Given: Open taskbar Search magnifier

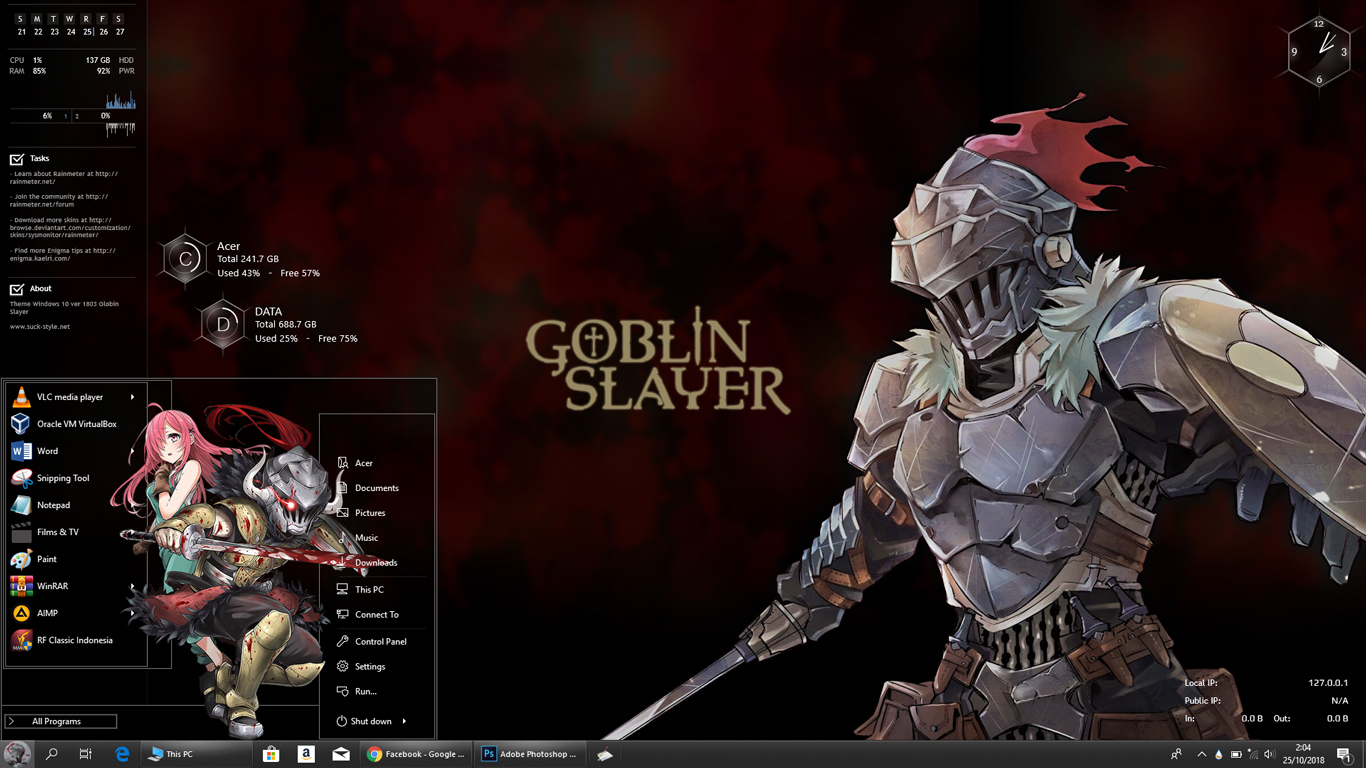Looking at the screenshot, I should click(52, 754).
